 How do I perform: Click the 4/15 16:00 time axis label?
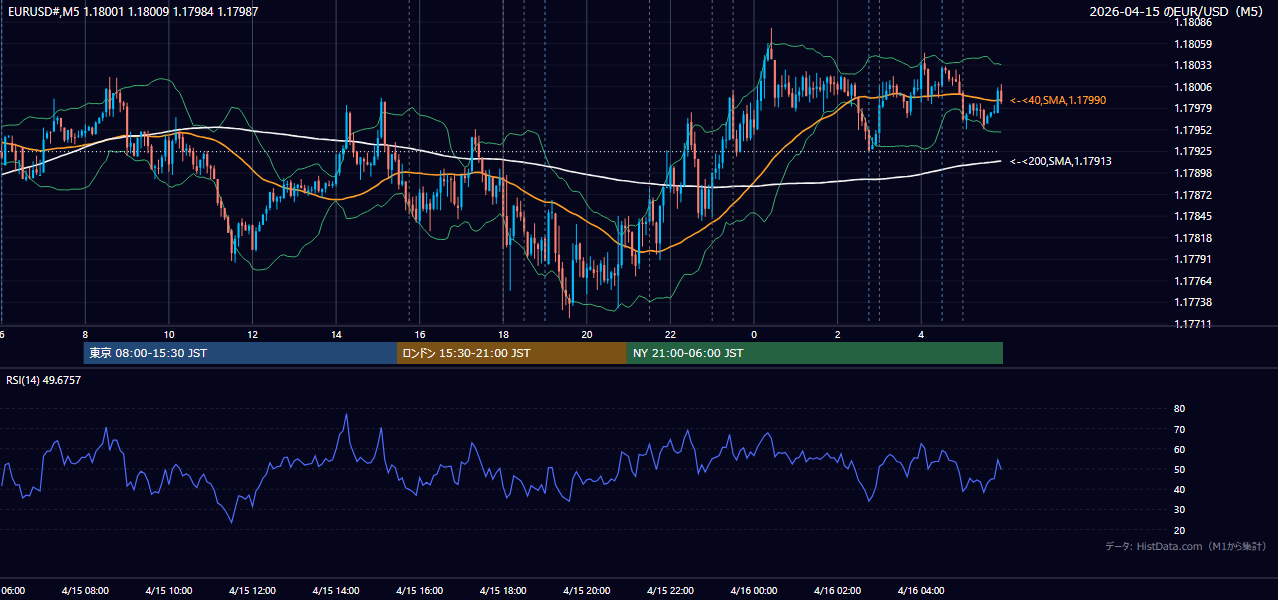click(x=419, y=591)
